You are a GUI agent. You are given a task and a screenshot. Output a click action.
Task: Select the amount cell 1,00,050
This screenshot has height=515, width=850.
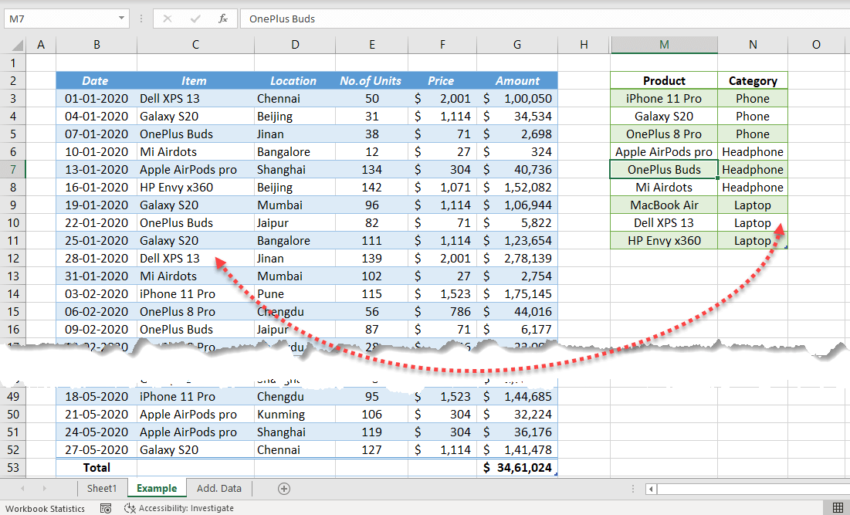coord(517,99)
